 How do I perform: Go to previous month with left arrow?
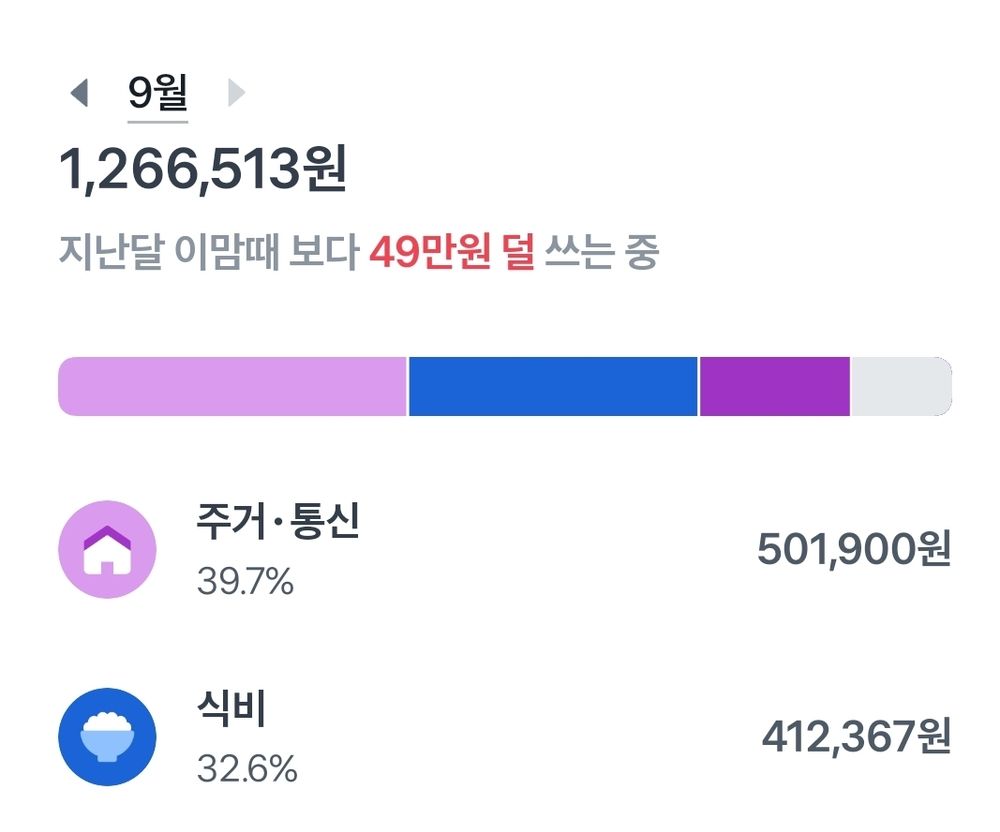tap(79, 94)
